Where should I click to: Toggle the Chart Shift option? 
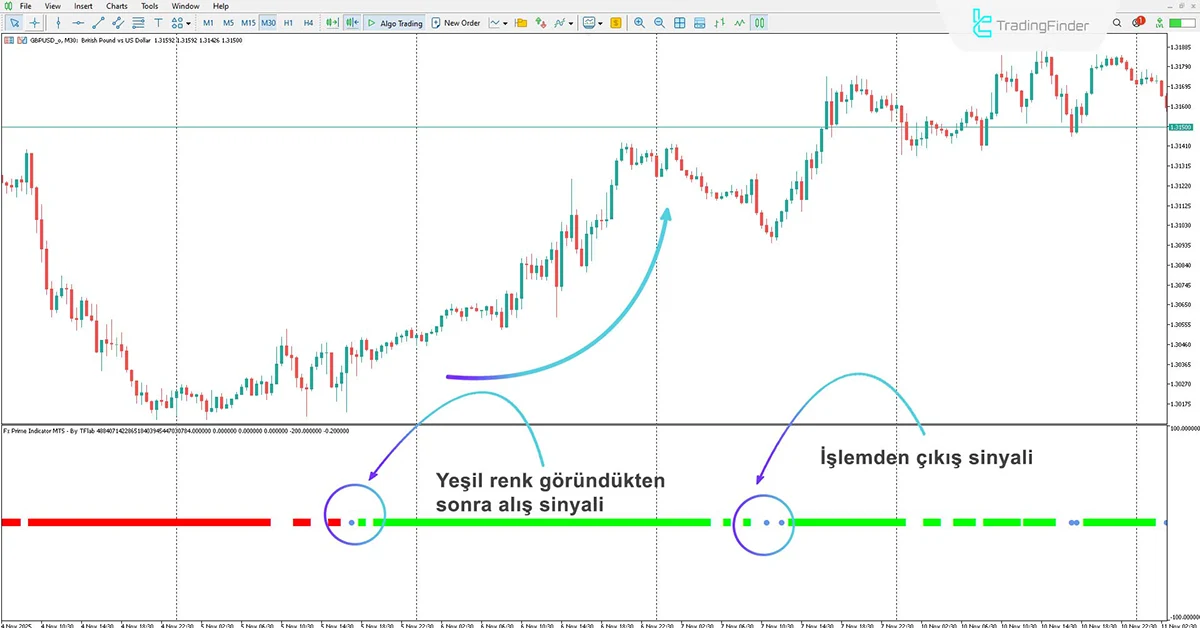coord(351,22)
